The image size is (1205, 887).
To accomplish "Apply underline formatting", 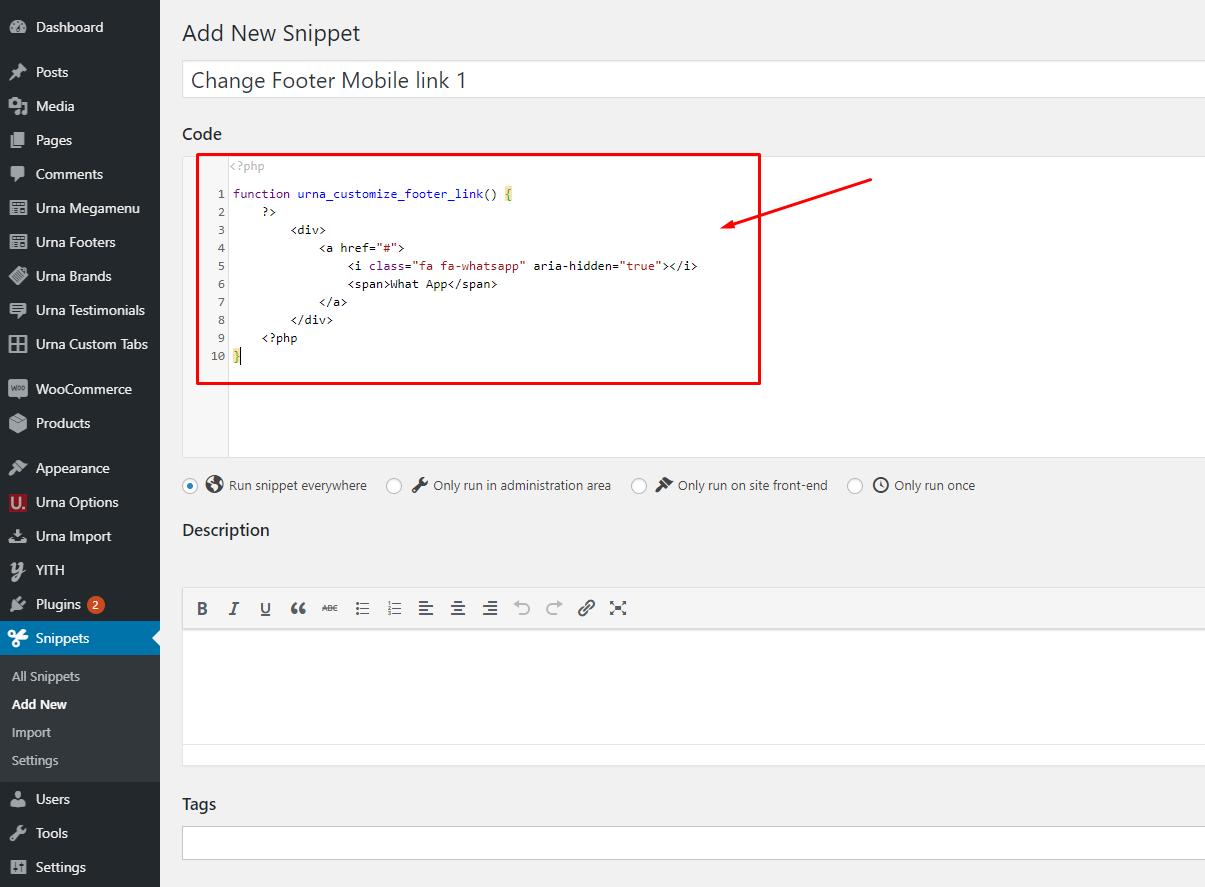I will click(x=266, y=608).
